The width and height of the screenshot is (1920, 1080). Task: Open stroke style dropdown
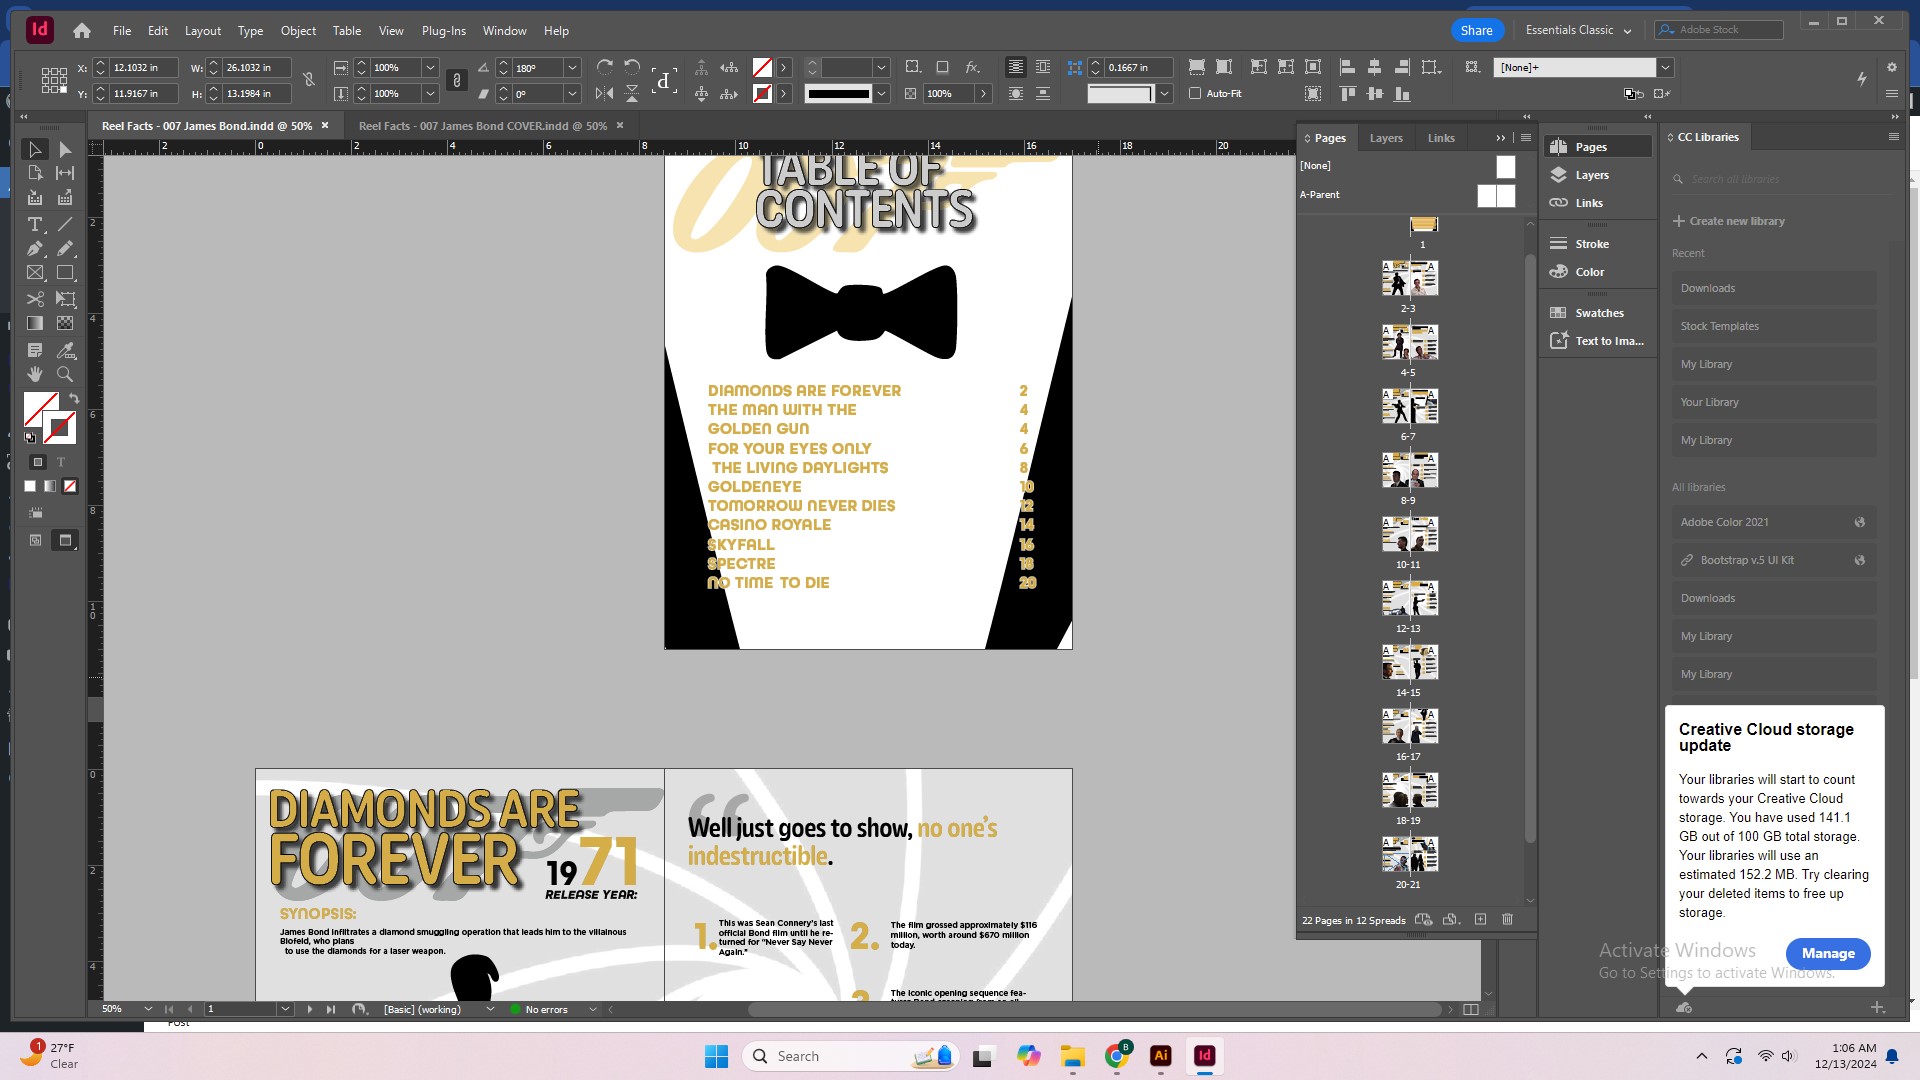click(x=881, y=94)
